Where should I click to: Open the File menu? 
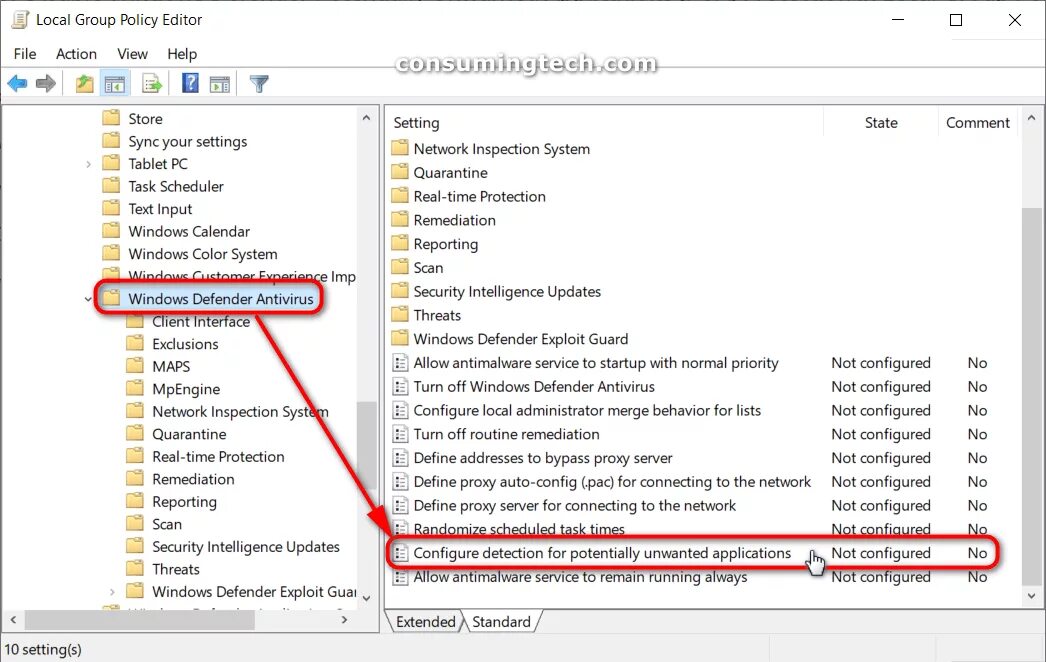coord(25,54)
